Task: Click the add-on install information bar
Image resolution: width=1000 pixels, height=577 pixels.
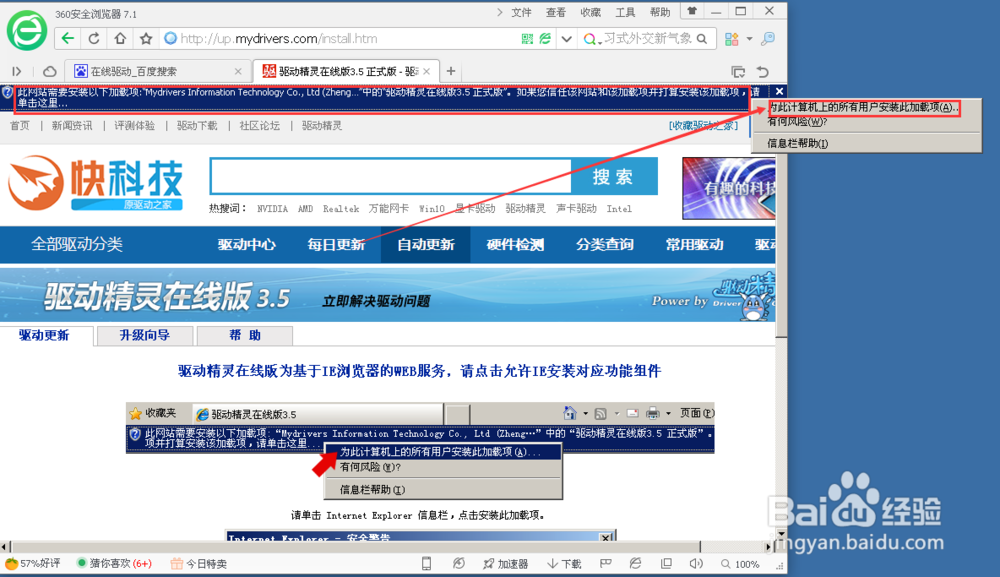Action: tap(382, 98)
